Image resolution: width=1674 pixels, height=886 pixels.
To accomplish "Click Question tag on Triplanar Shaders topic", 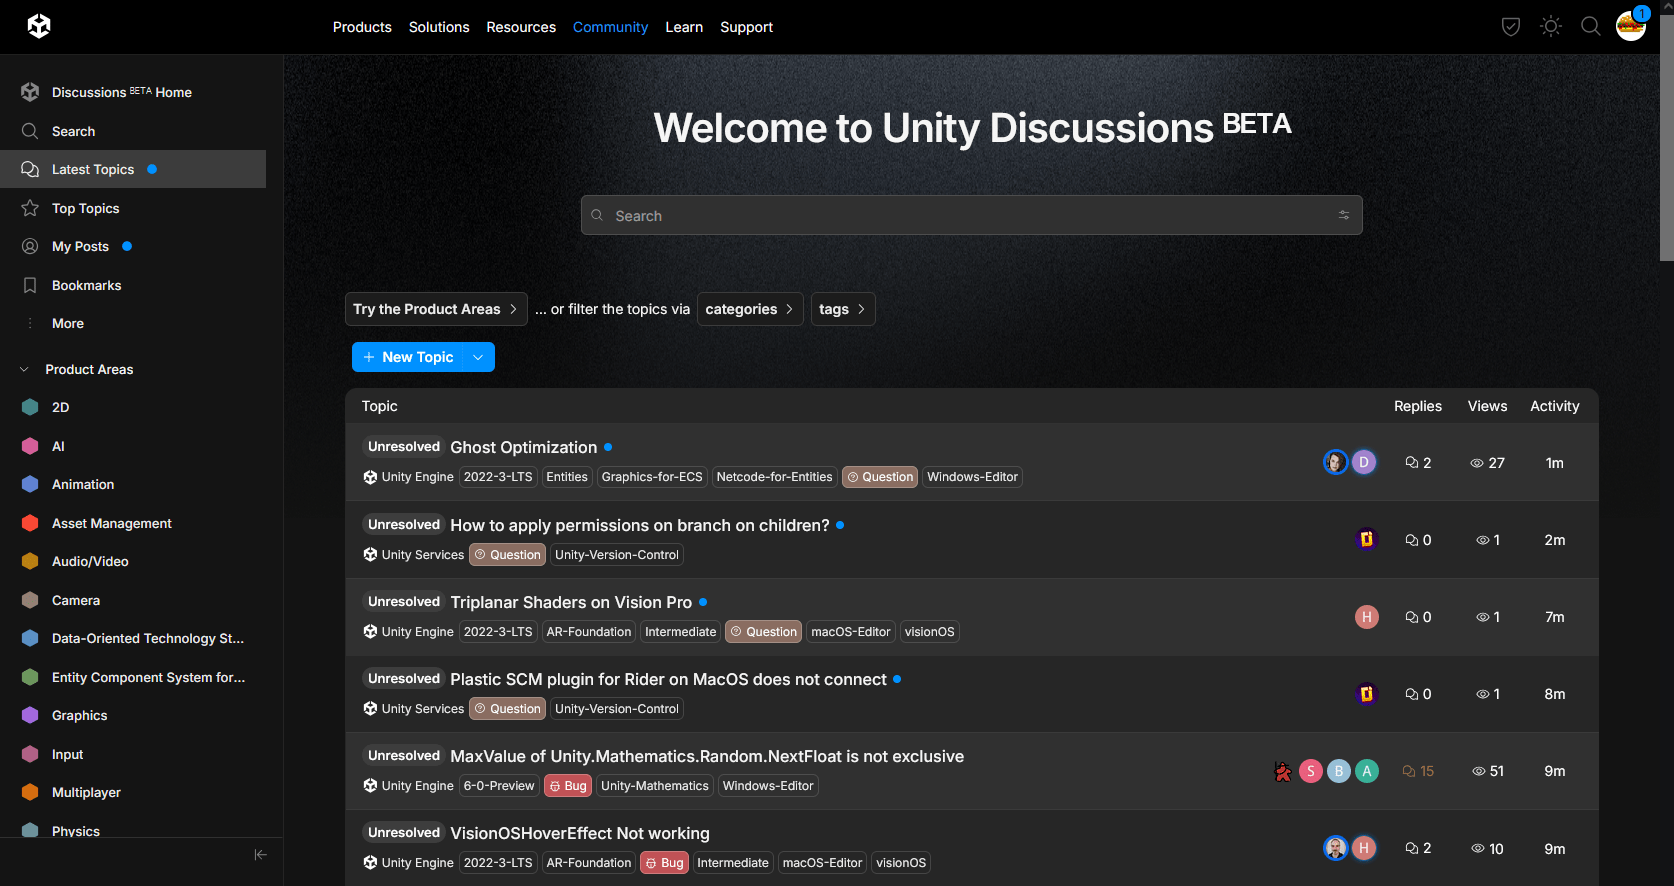I will [763, 632].
